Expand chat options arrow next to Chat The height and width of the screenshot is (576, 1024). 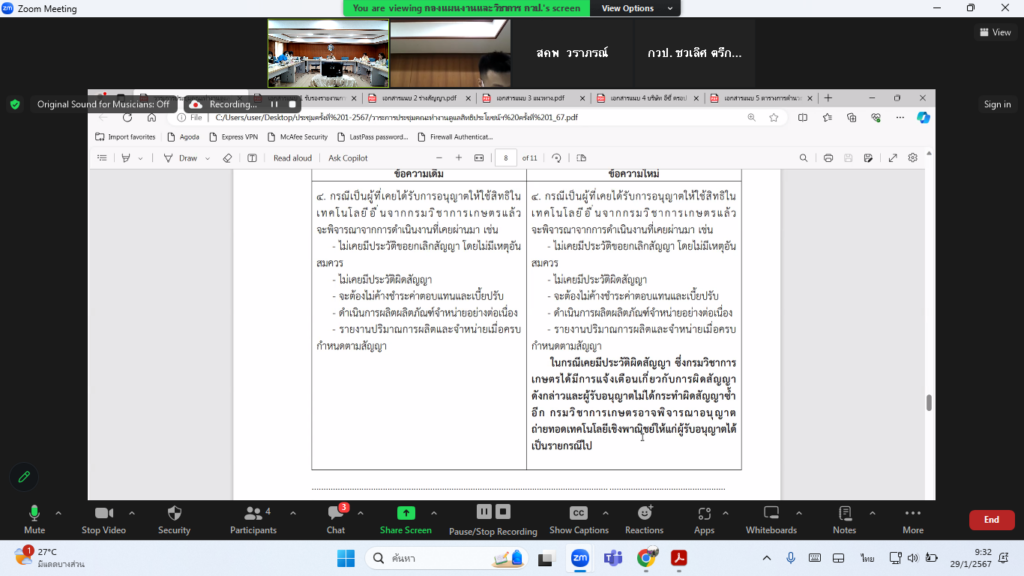click(x=360, y=513)
